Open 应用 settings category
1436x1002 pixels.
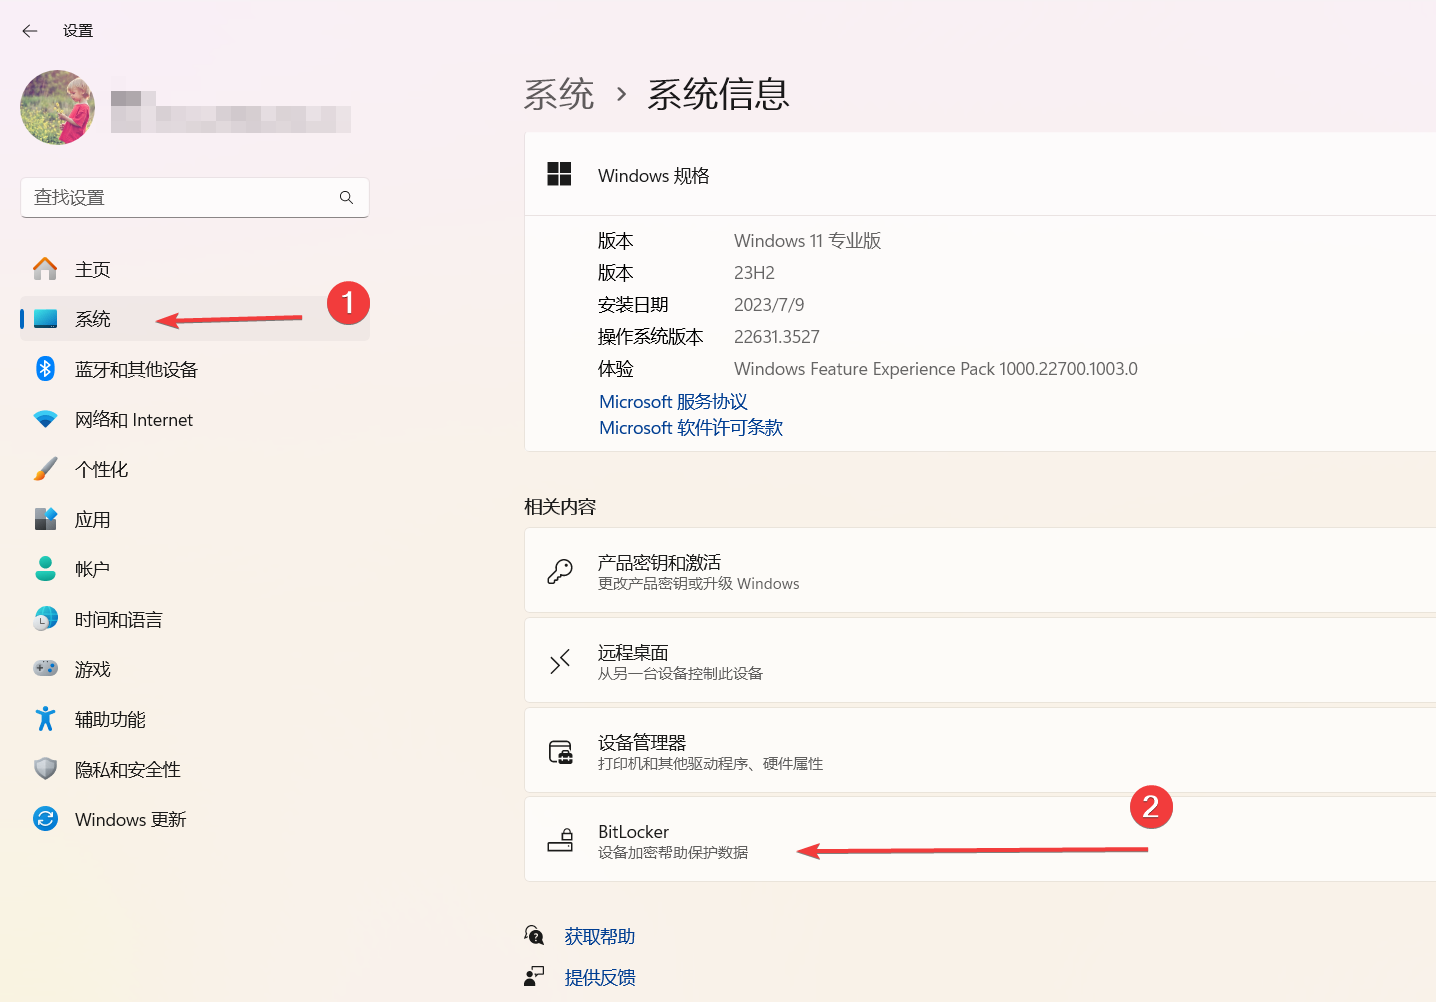click(195, 519)
